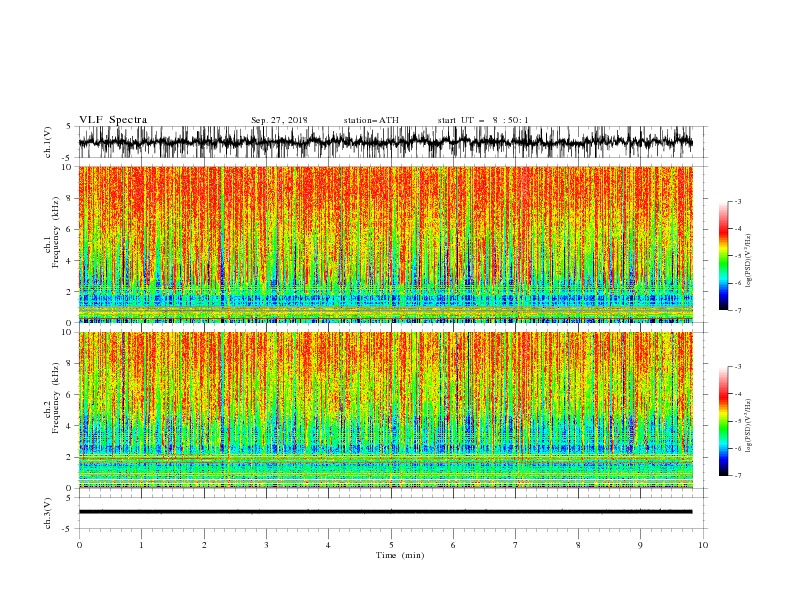
Task: Click the time axis tick label "4"
Action: pyautogui.click(x=329, y=545)
